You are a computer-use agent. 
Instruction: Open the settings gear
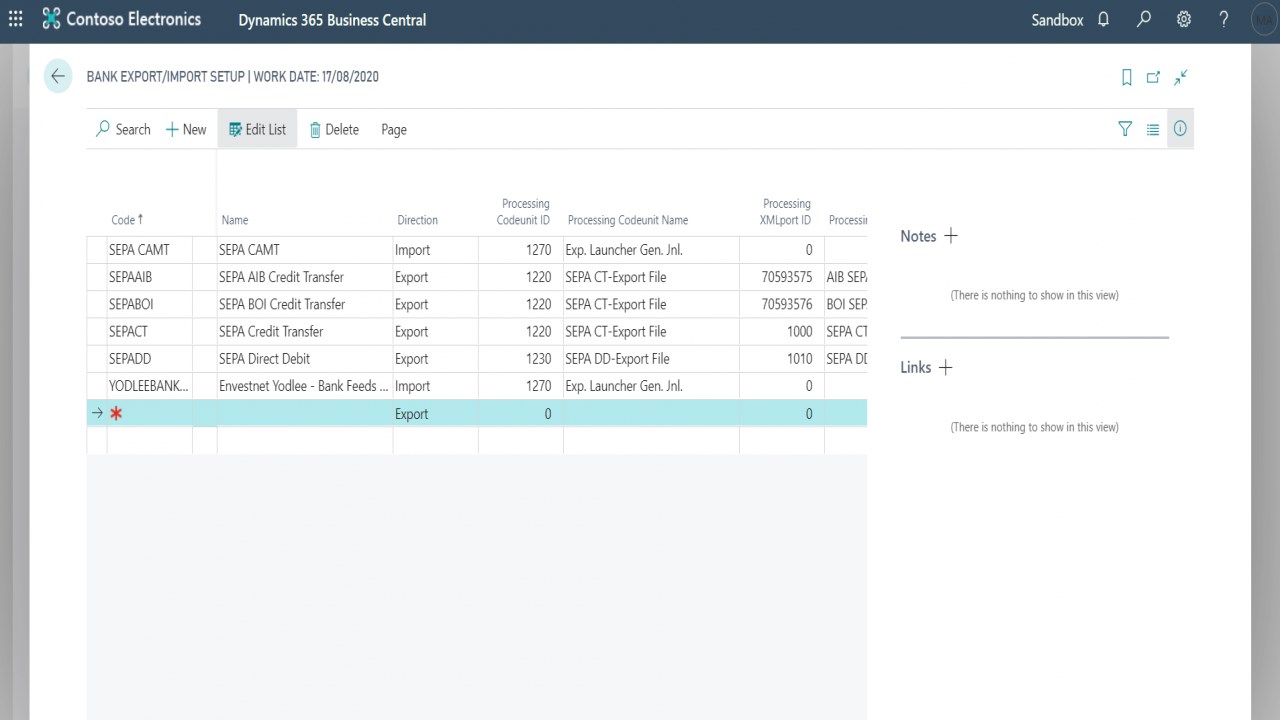[1184, 19]
